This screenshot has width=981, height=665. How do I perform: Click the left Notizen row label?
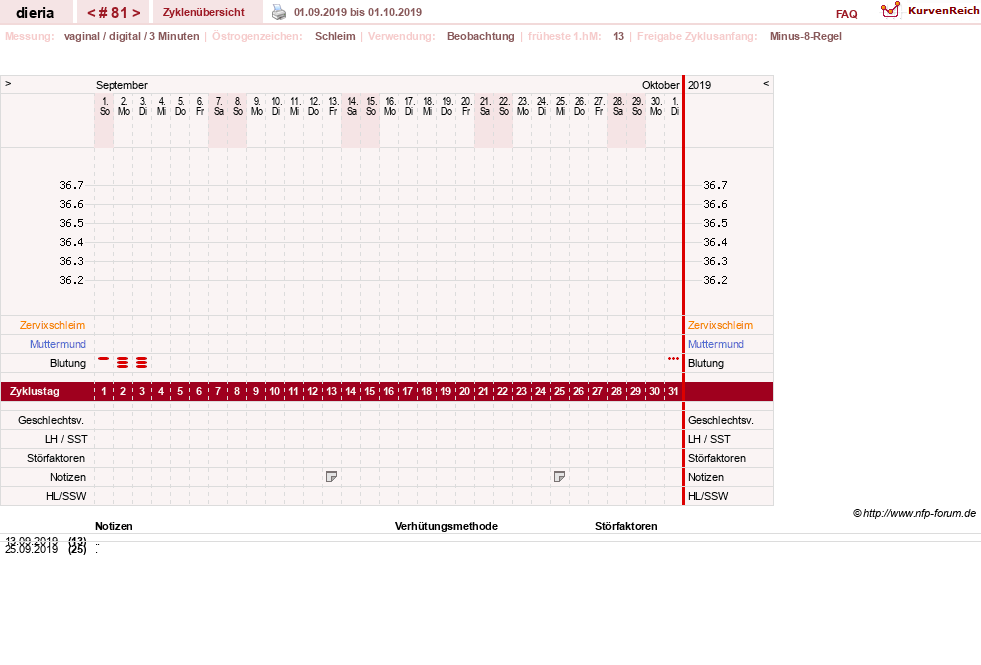click(x=68, y=477)
